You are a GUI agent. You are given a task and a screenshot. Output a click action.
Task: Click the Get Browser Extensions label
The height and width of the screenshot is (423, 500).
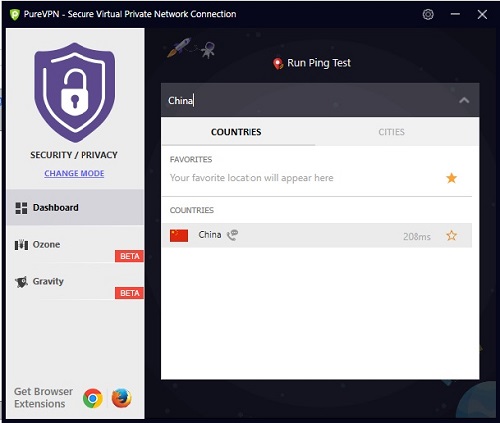click(43, 398)
